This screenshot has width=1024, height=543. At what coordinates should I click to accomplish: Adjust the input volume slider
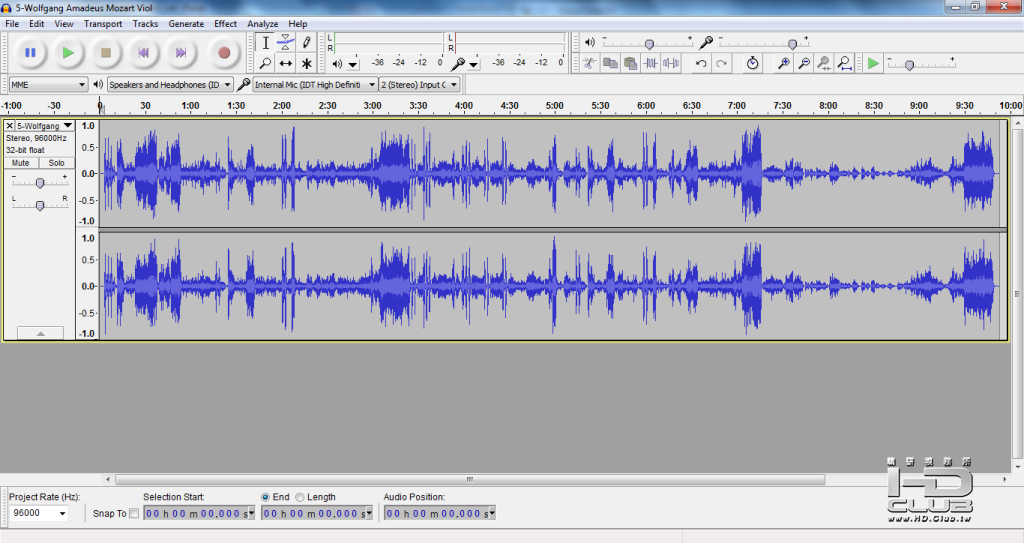pyautogui.click(x=792, y=44)
